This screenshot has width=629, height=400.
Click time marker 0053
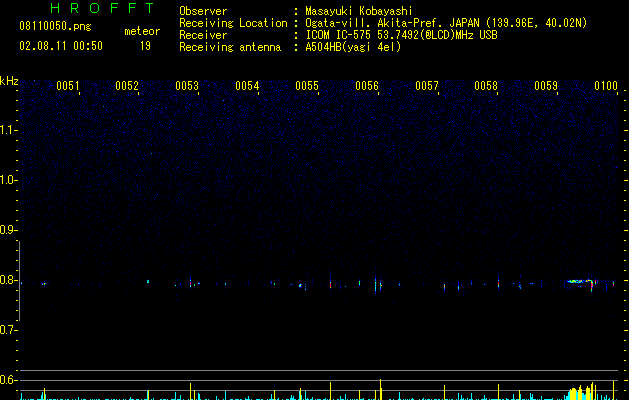point(187,86)
